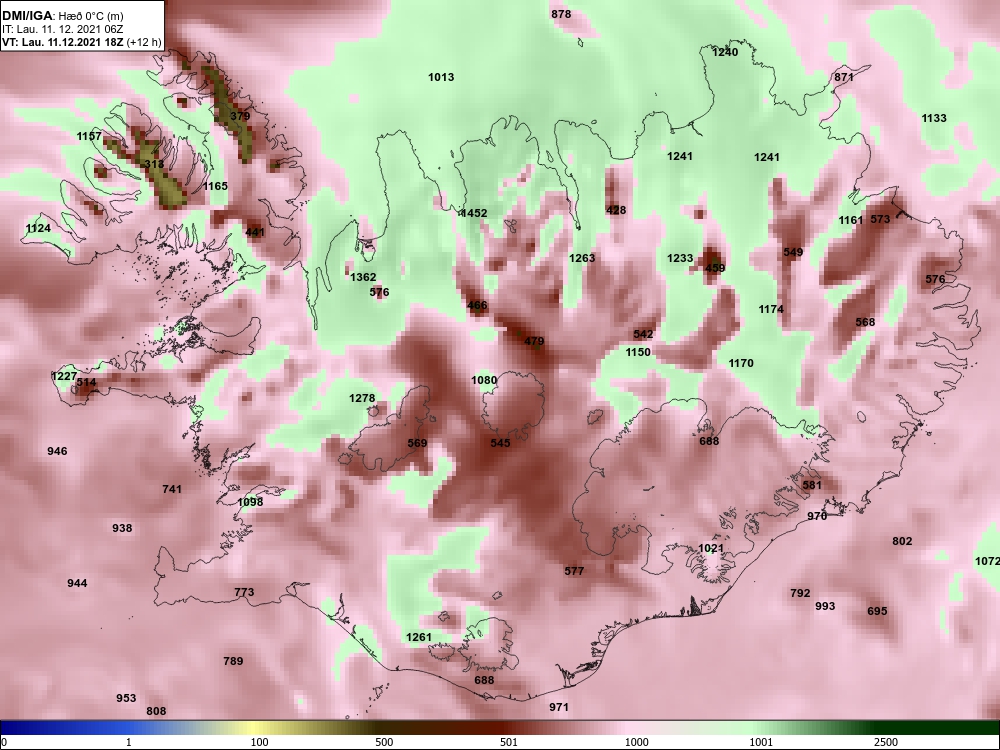This screenshot has width=1000, height=750.
Task: Click the color scale label '501'
Action: tap(509, 742)
